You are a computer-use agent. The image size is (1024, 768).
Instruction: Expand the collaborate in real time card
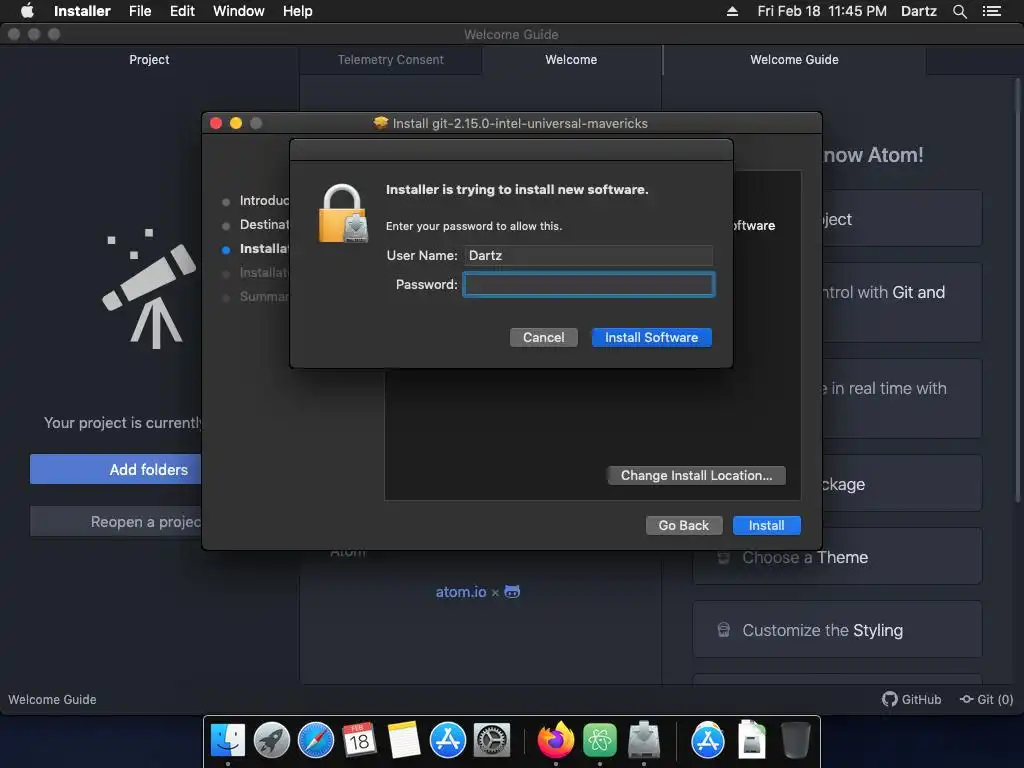[902, 398]
